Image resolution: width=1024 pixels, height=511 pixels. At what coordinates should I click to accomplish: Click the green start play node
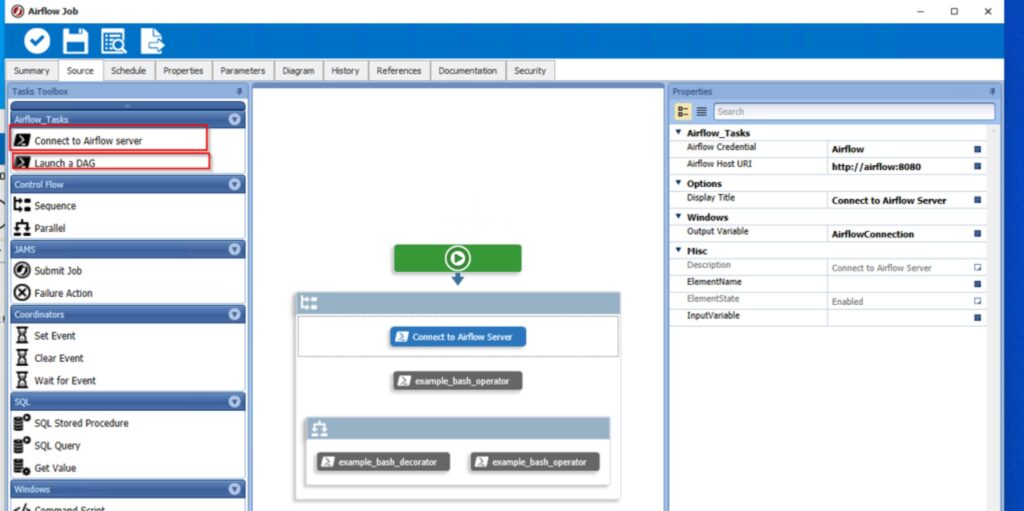(x=457, y=258)
